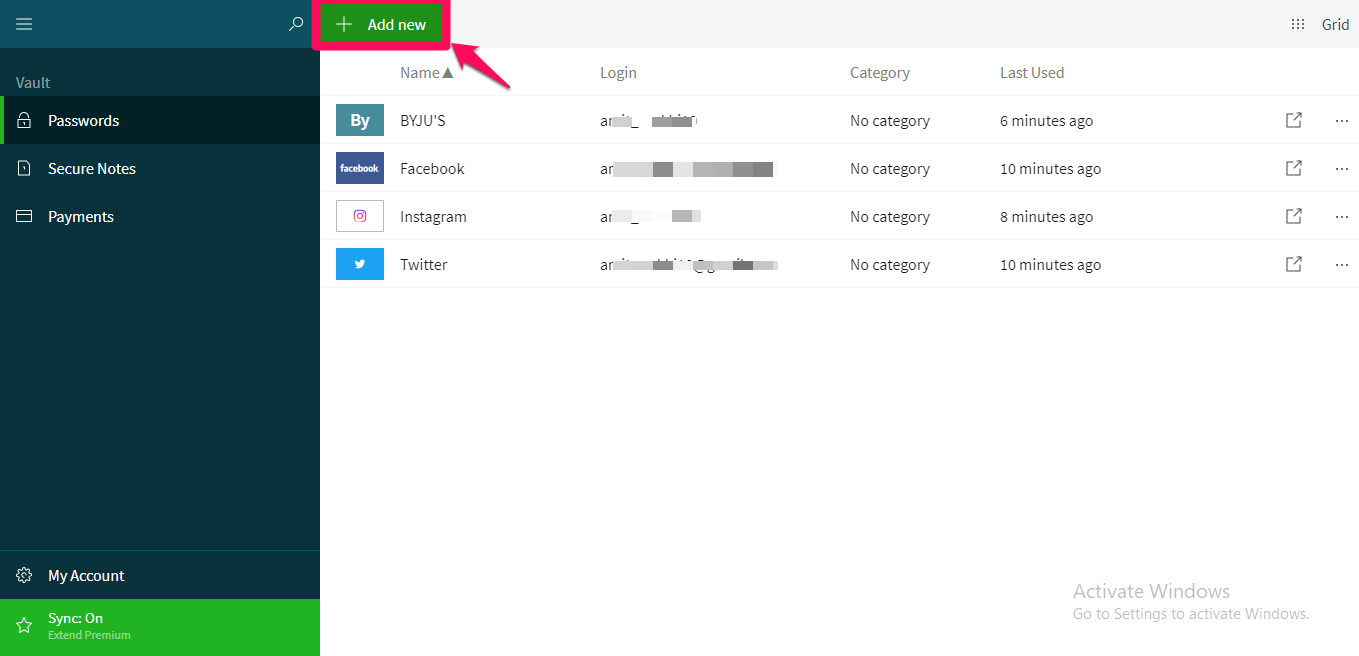Click the Add new button

(381, 24)
